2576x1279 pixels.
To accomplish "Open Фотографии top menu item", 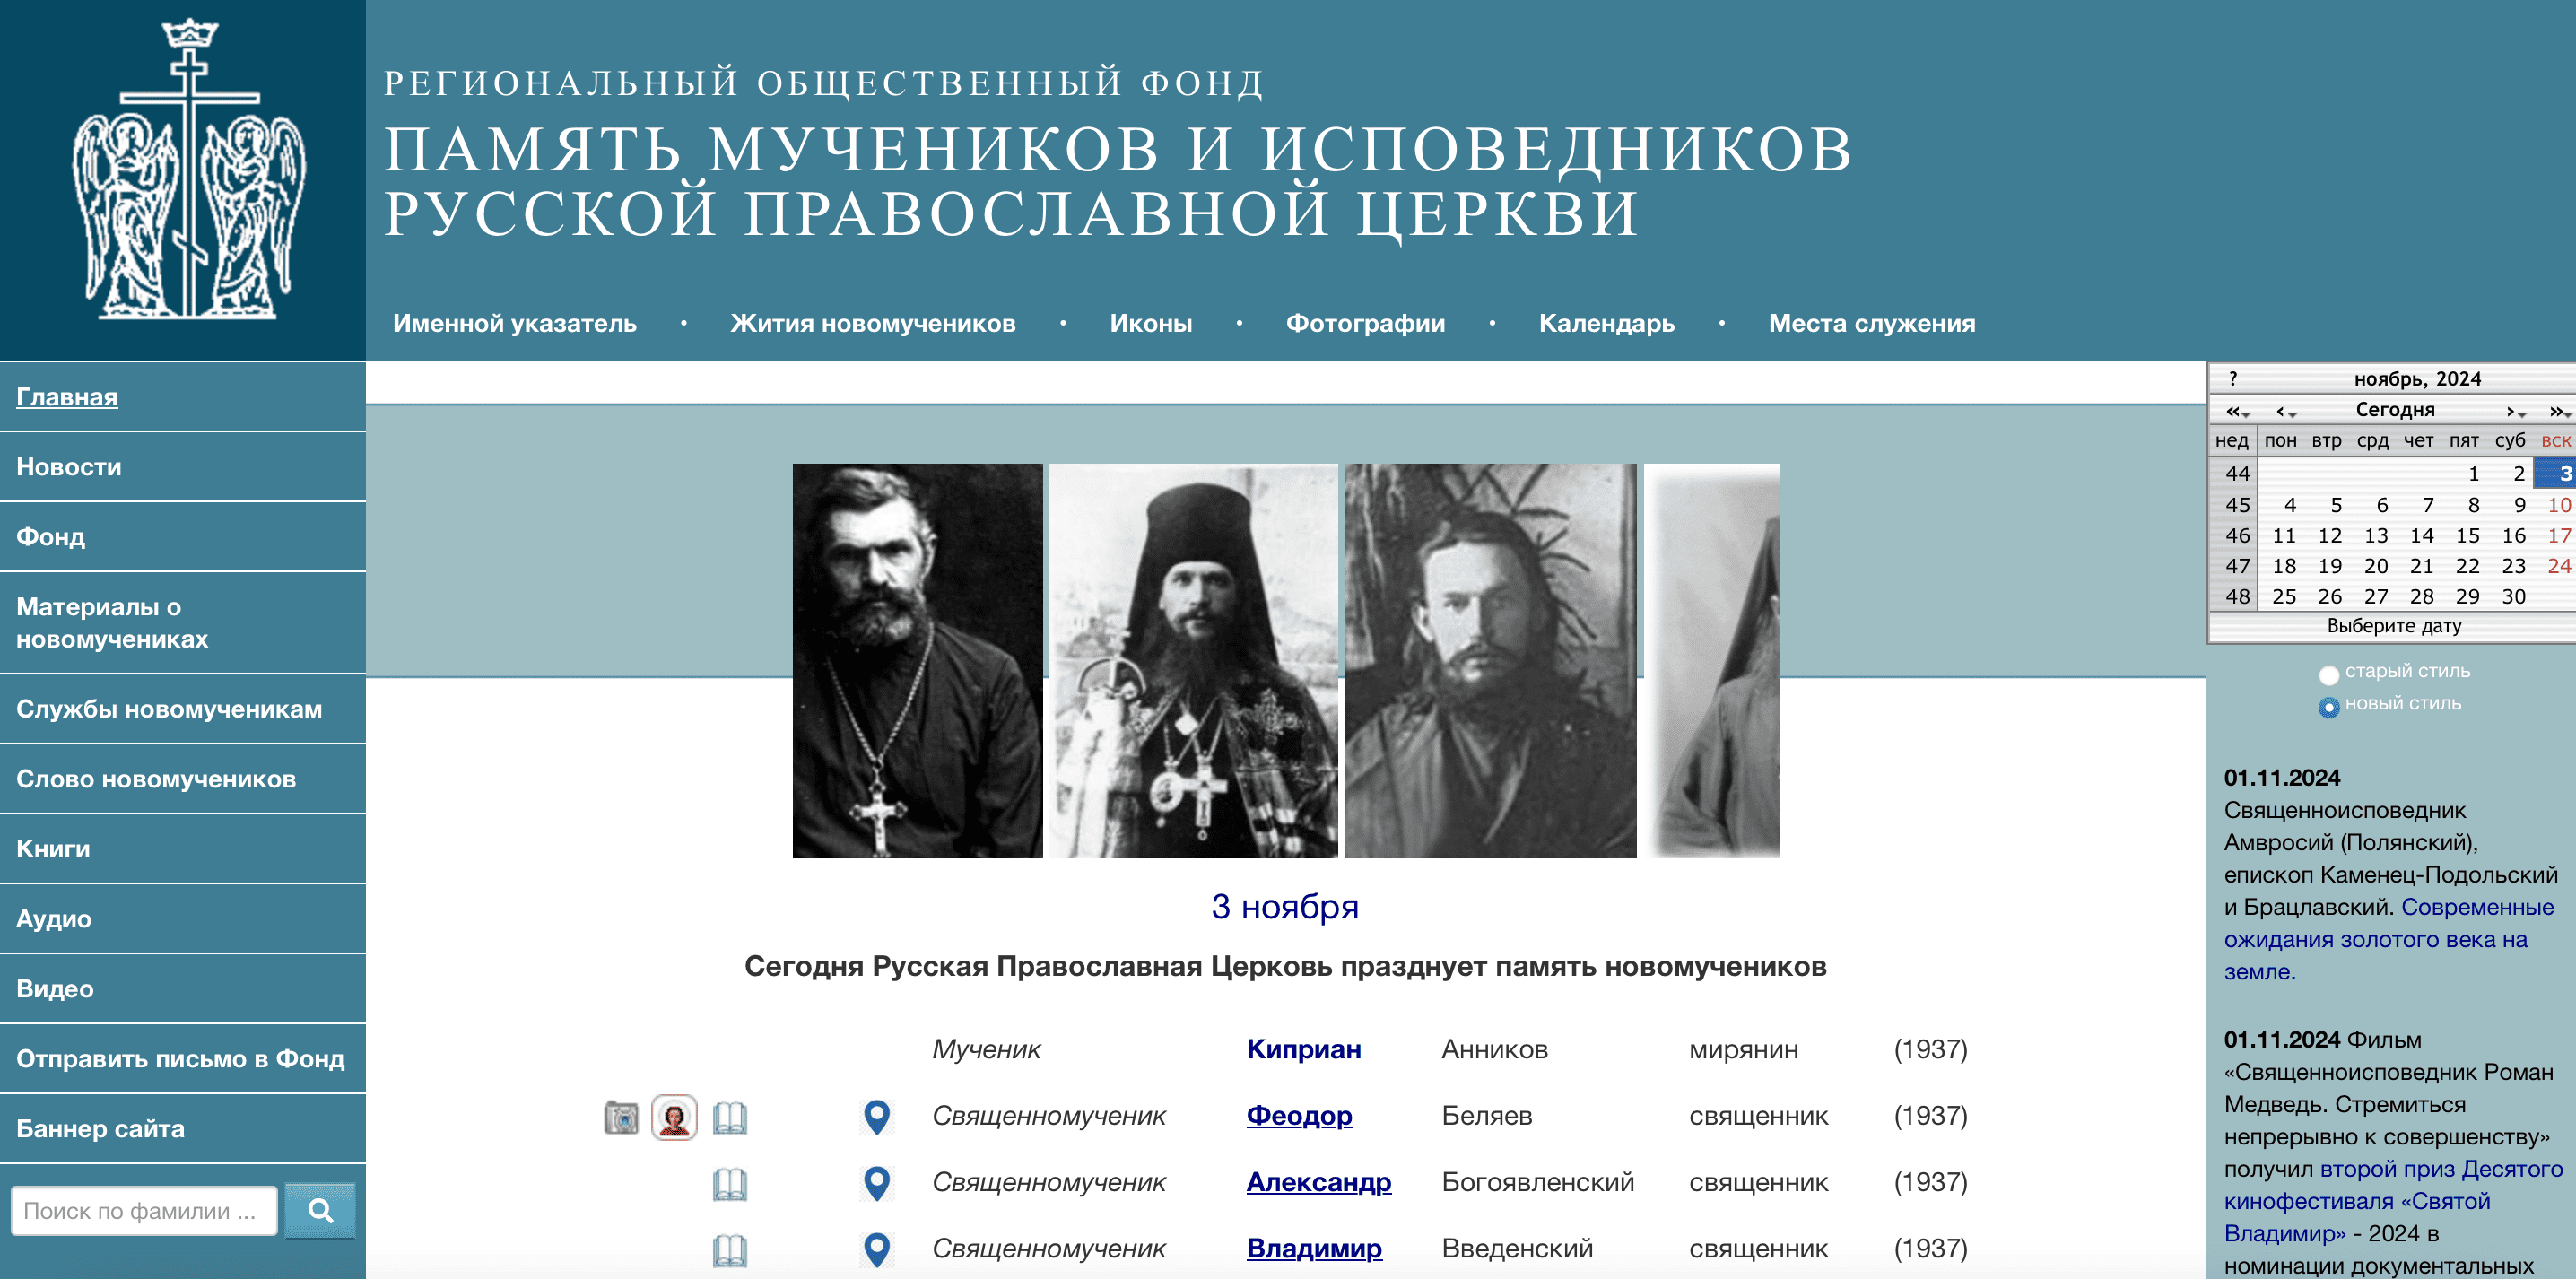I will click(x=1365, y=323).
